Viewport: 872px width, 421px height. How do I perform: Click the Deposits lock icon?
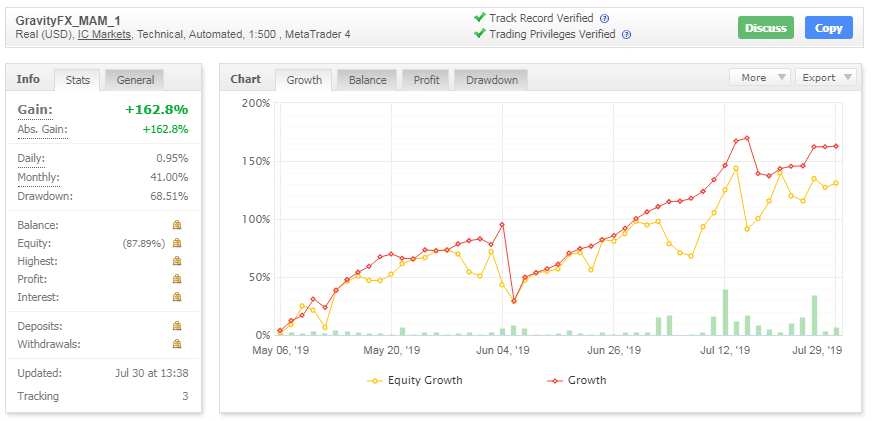pos(176,326)
